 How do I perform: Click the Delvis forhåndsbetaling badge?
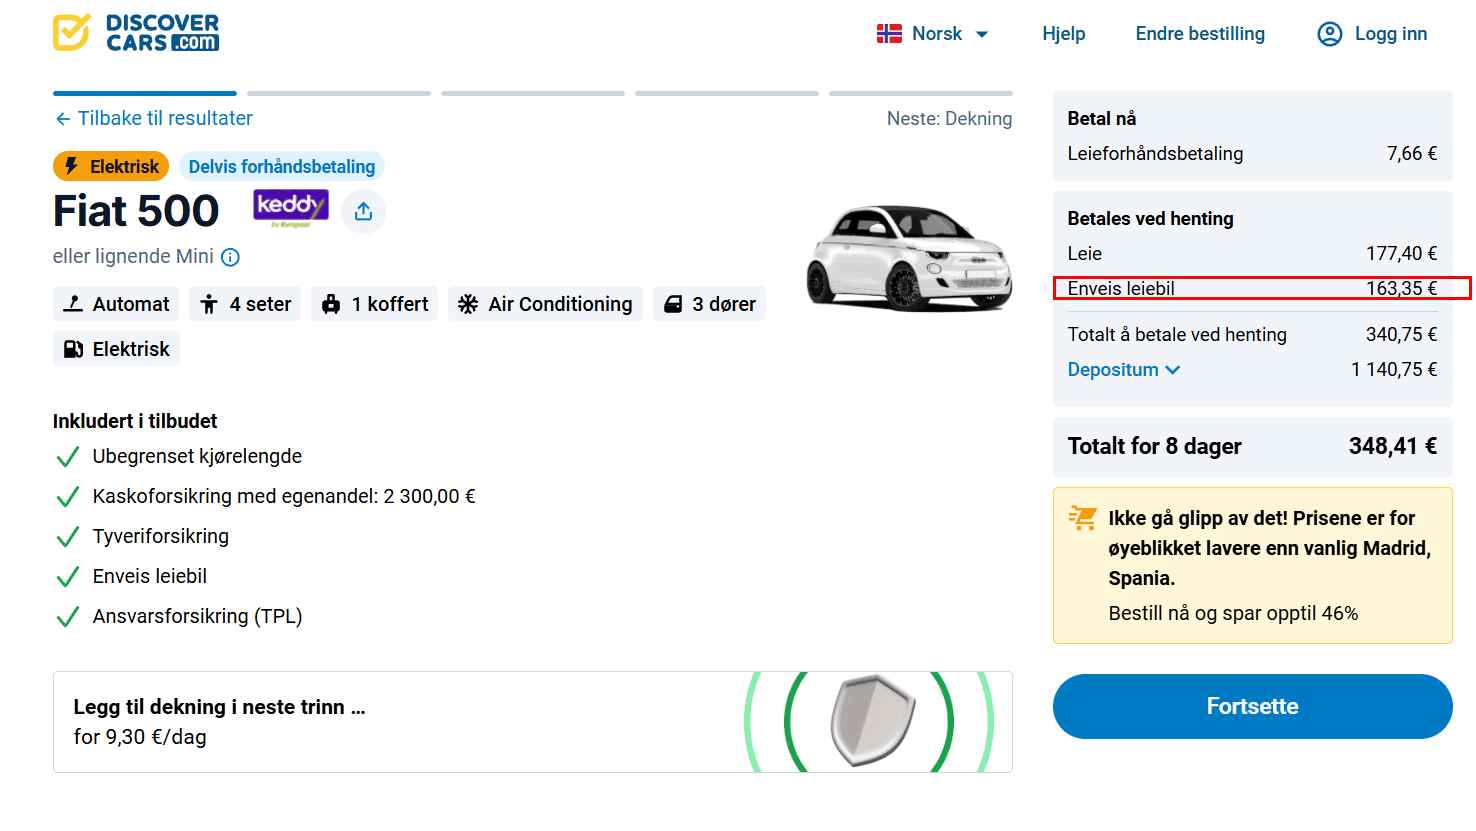point(282,166)
